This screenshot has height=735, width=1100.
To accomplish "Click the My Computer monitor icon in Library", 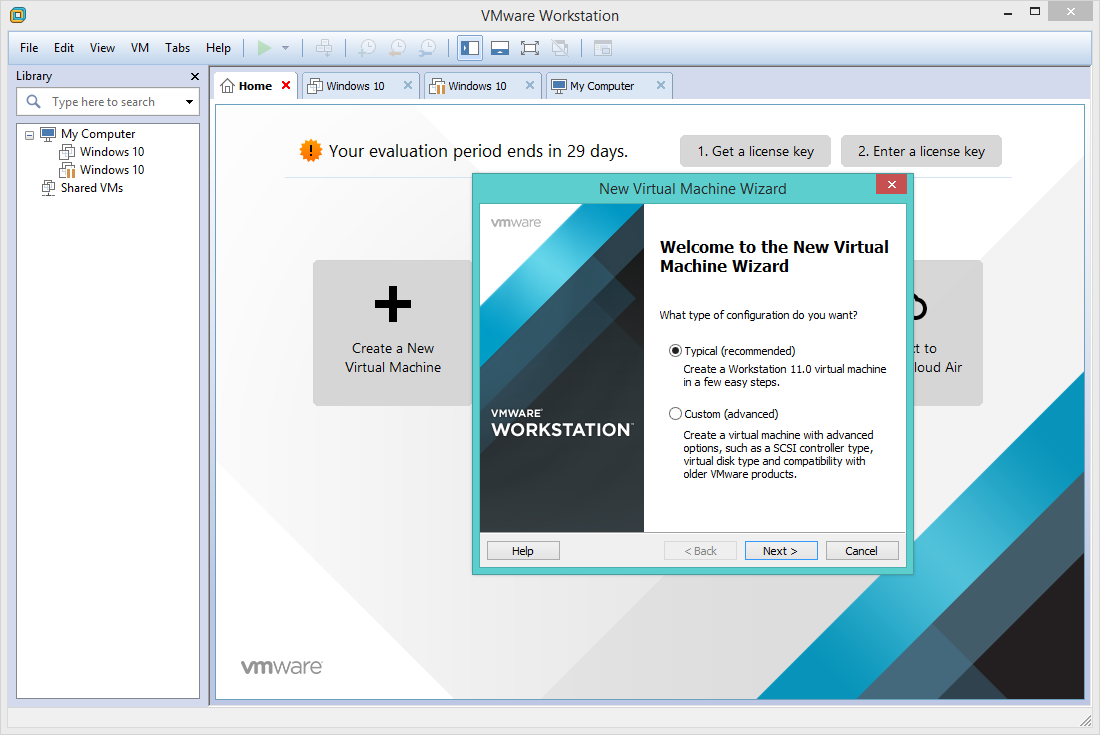I will coord(48,133).
